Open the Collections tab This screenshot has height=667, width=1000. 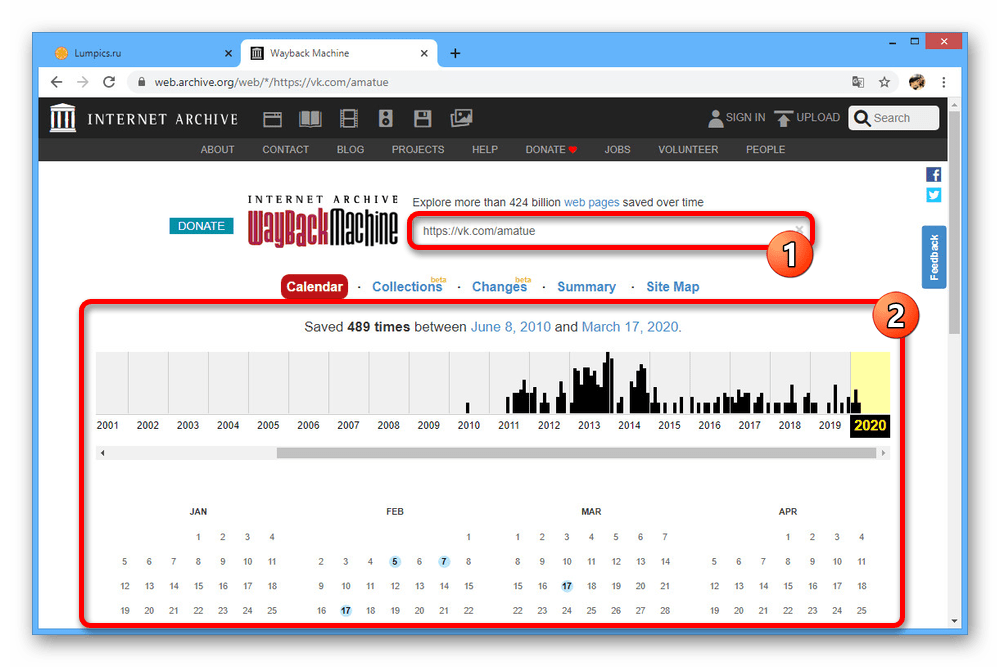coord(407,287)
